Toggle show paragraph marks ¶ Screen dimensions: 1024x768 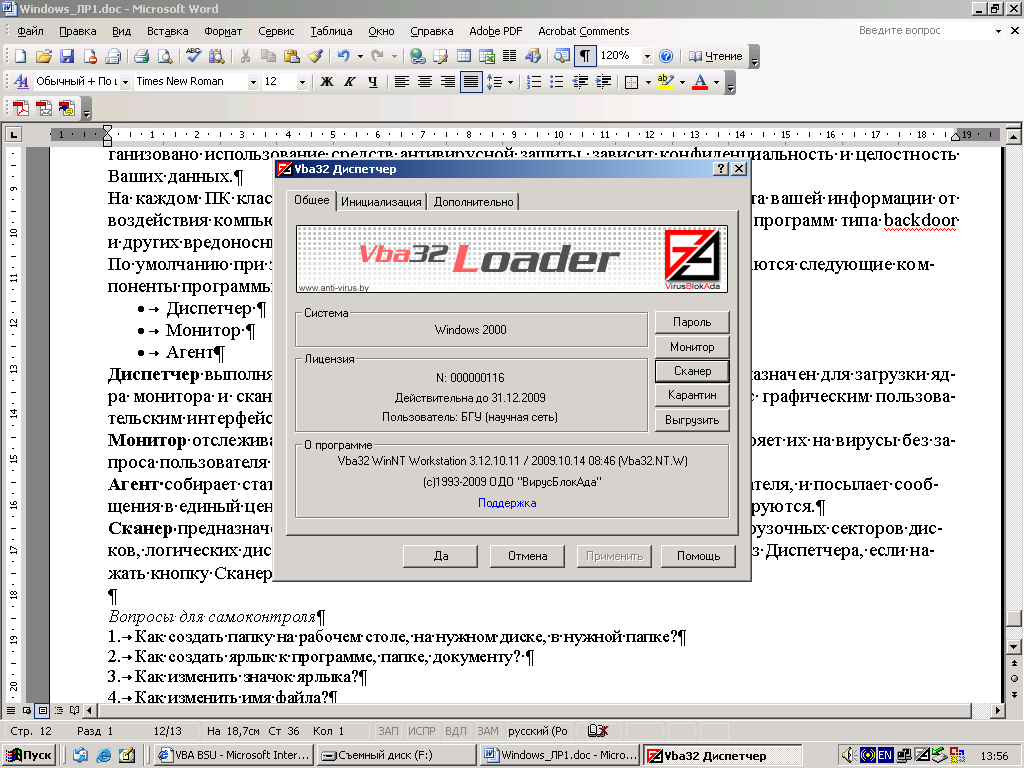pos(585,56)
